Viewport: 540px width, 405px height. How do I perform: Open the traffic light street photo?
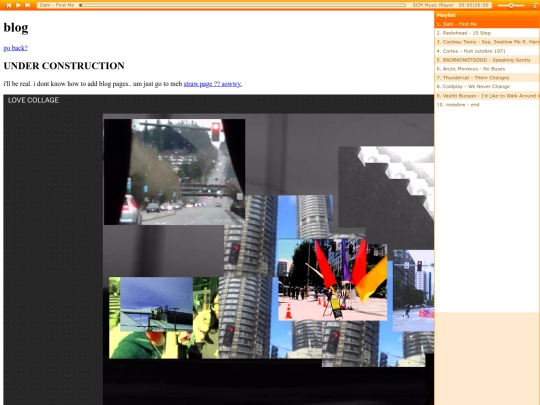(175, 172)
